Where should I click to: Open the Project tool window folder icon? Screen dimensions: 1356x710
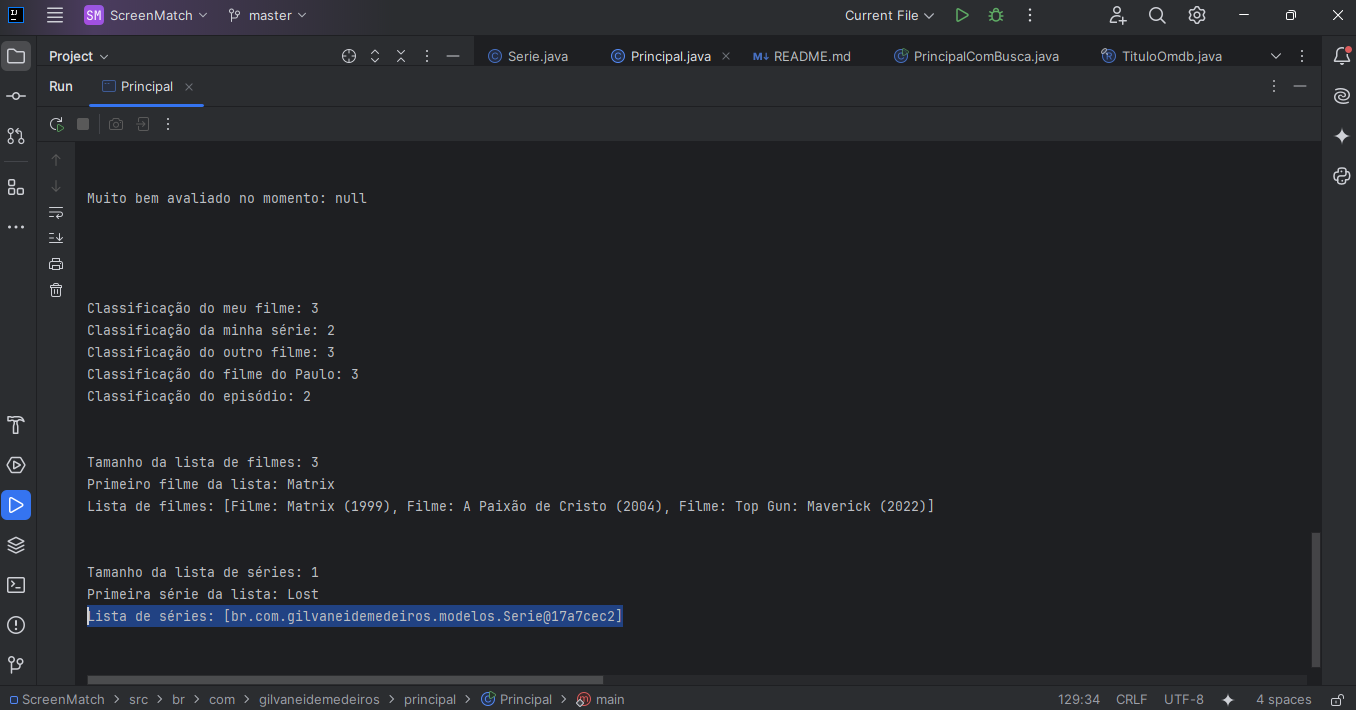click(x=16, y=56)
